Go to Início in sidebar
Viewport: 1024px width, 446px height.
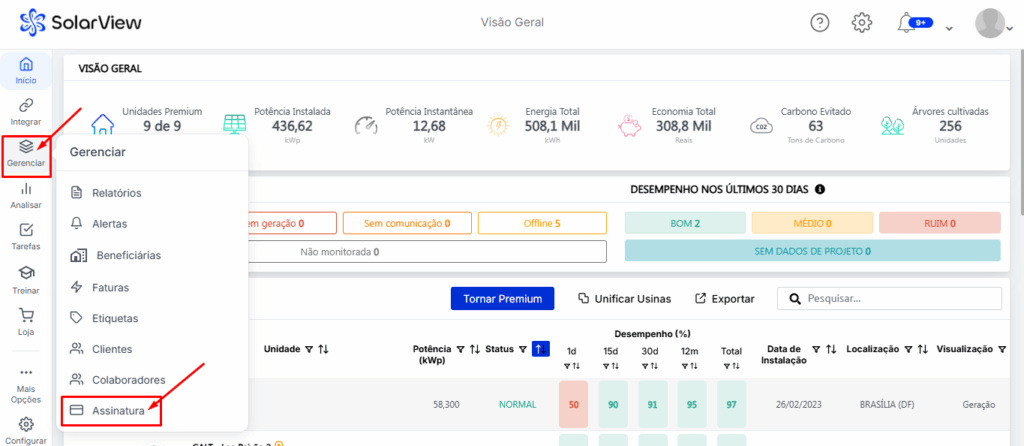click(x=26, y=70)
